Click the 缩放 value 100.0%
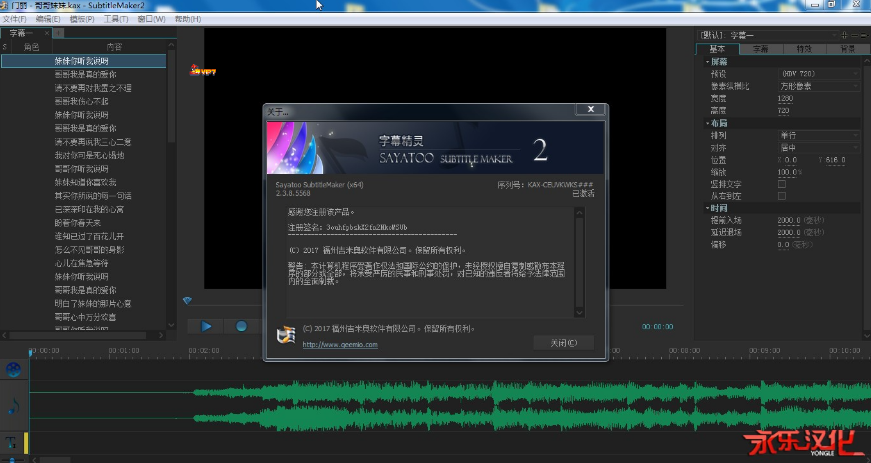This screenshot has width=871, height=463. point(789,172)
